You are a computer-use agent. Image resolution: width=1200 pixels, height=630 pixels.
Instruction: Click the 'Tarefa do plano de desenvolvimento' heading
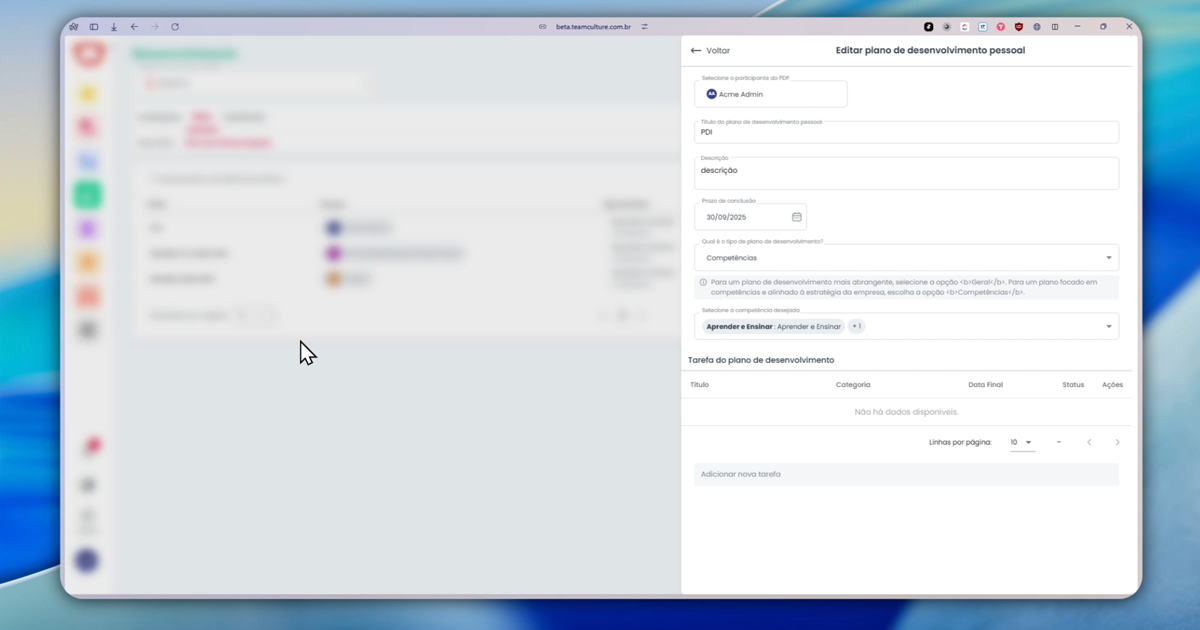click(761, 360)
